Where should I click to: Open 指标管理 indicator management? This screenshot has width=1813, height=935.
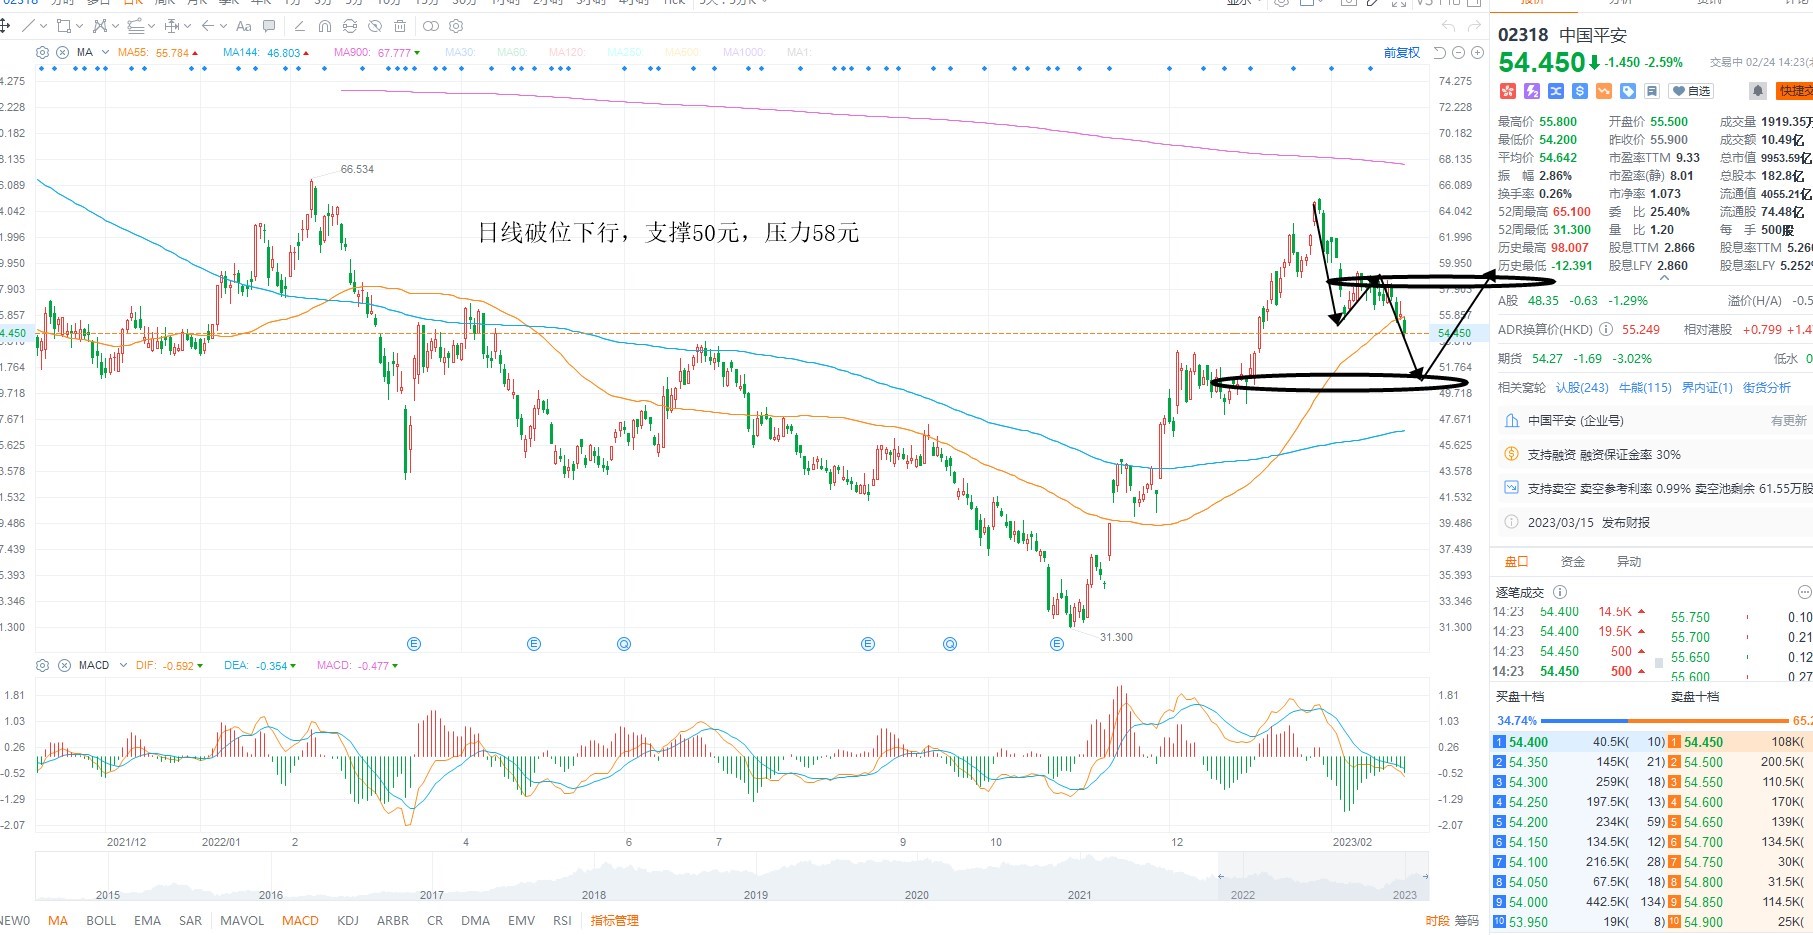click(614, 920)
